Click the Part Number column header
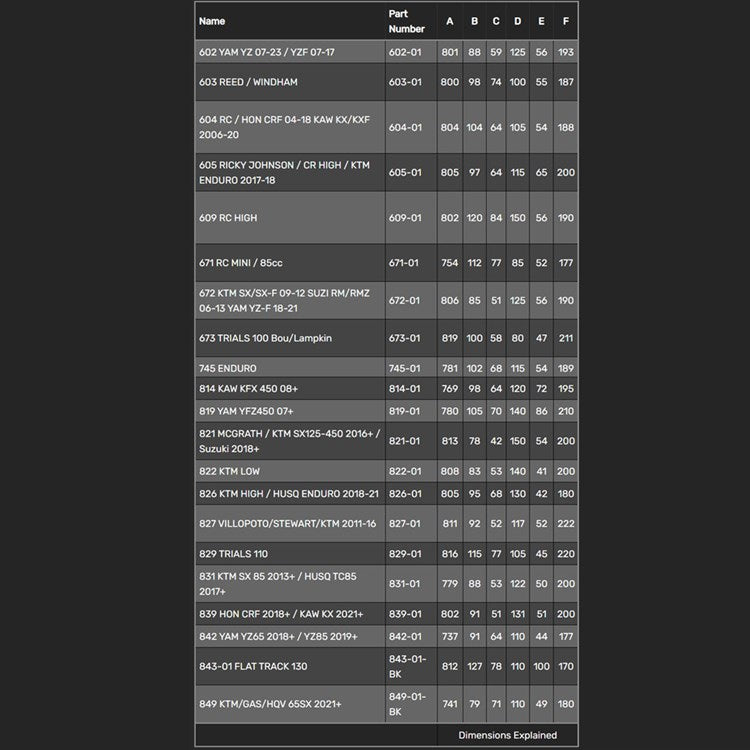The width and height of the screenshot is (750, 750). tap(406, 21)
